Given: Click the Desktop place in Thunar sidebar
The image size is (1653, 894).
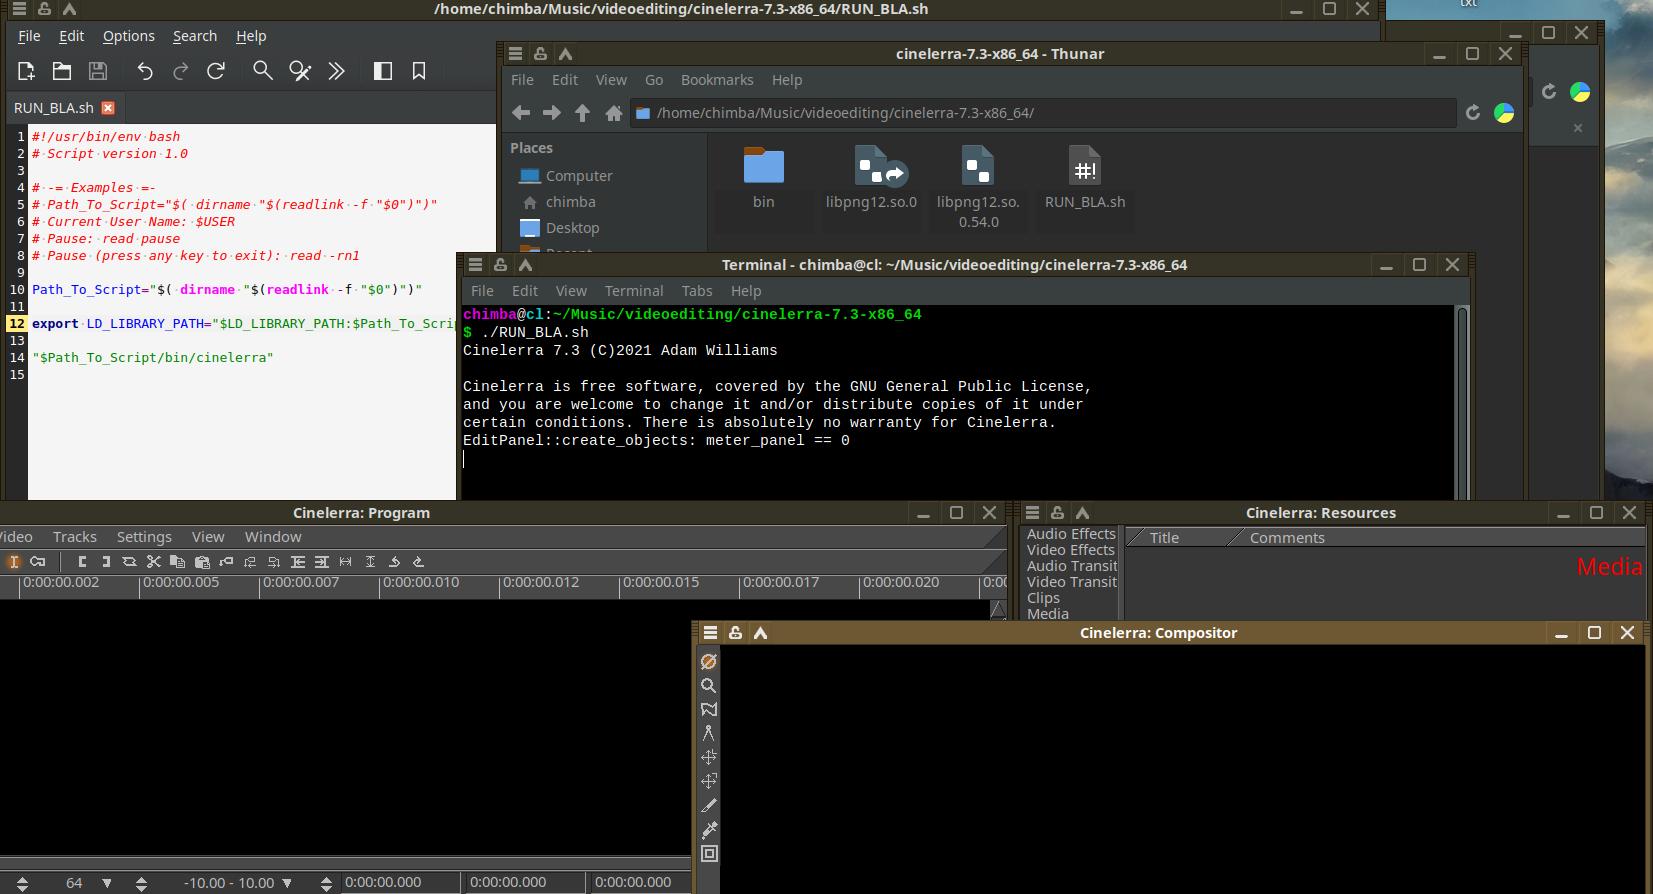Looking at the screenshot, I should tap(572, 228).
